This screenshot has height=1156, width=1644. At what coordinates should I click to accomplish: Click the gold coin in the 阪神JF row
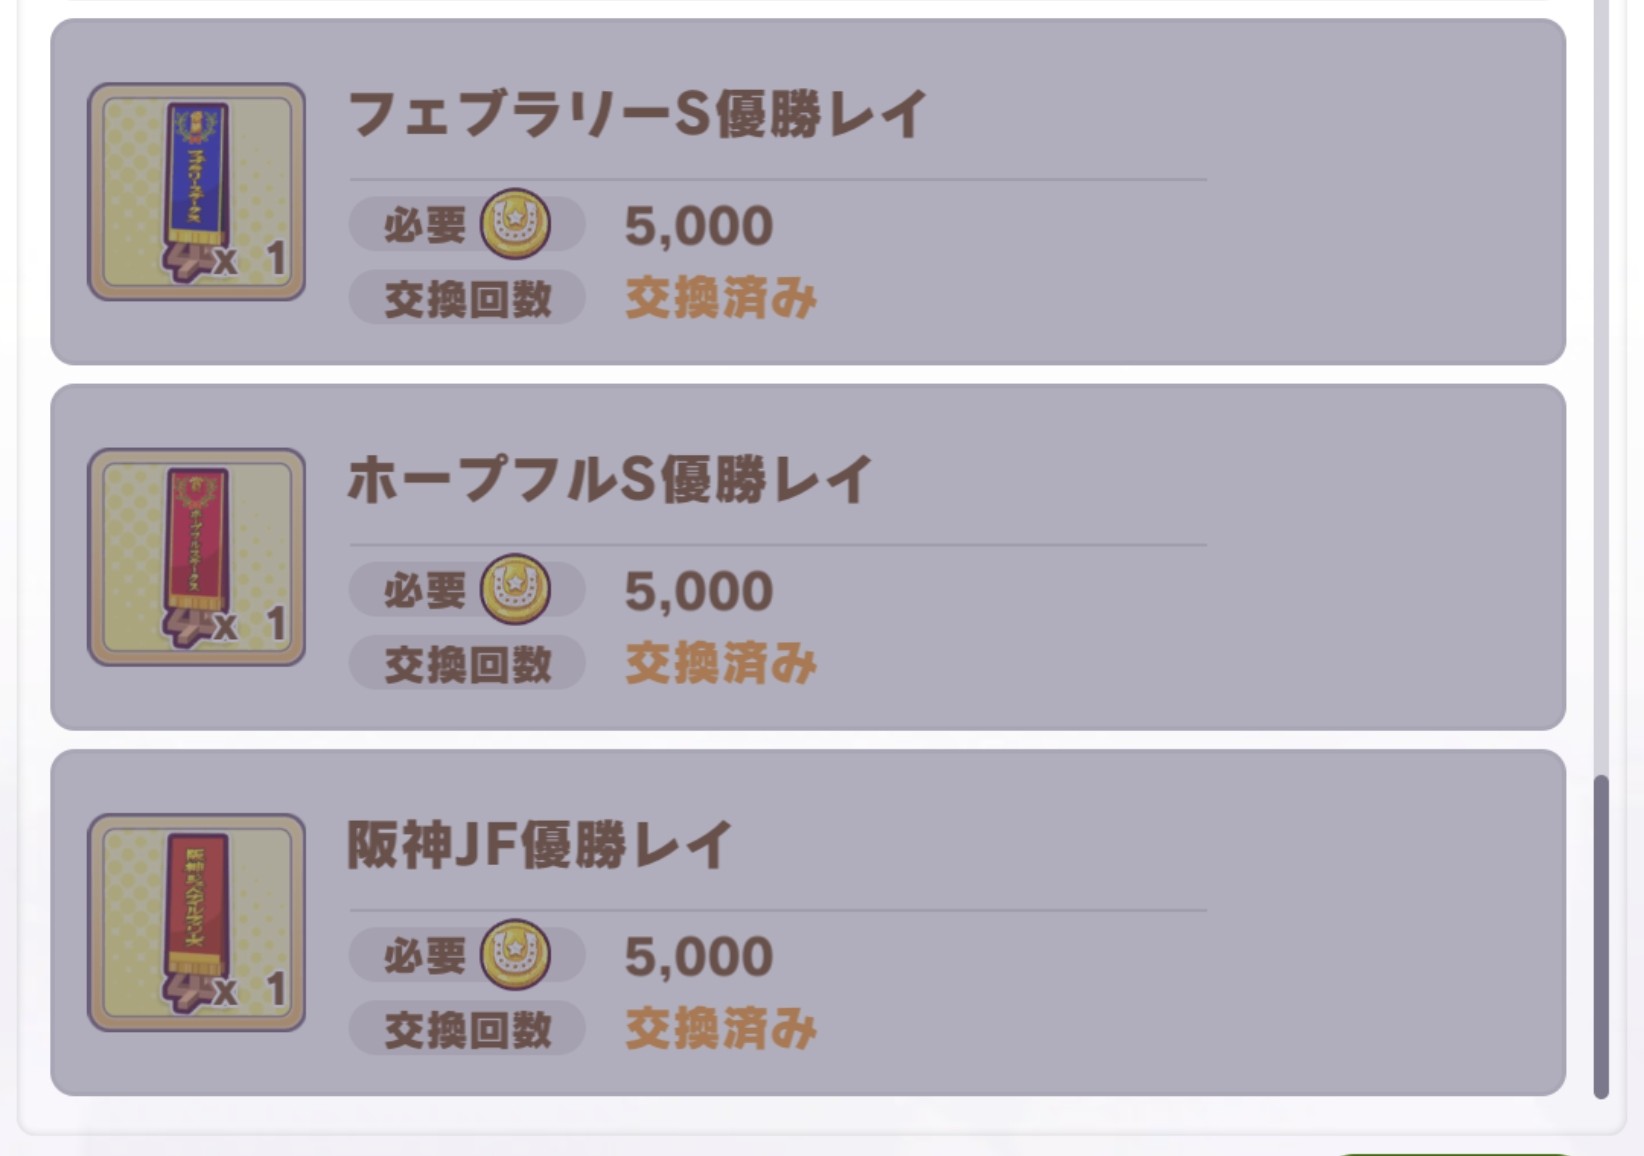click(515, 954)
